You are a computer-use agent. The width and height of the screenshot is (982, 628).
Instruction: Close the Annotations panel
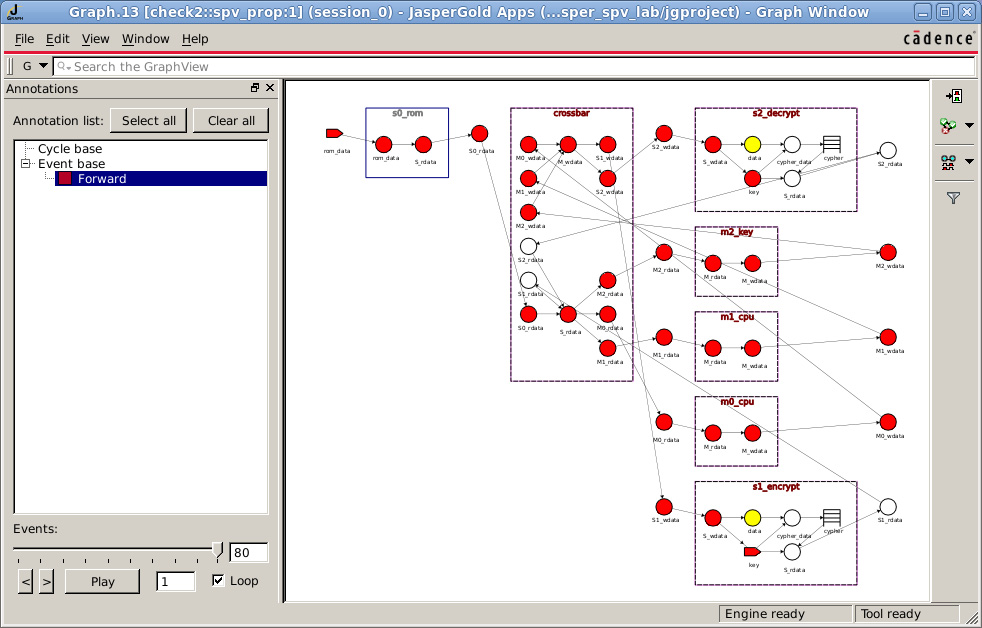point(270,88)
